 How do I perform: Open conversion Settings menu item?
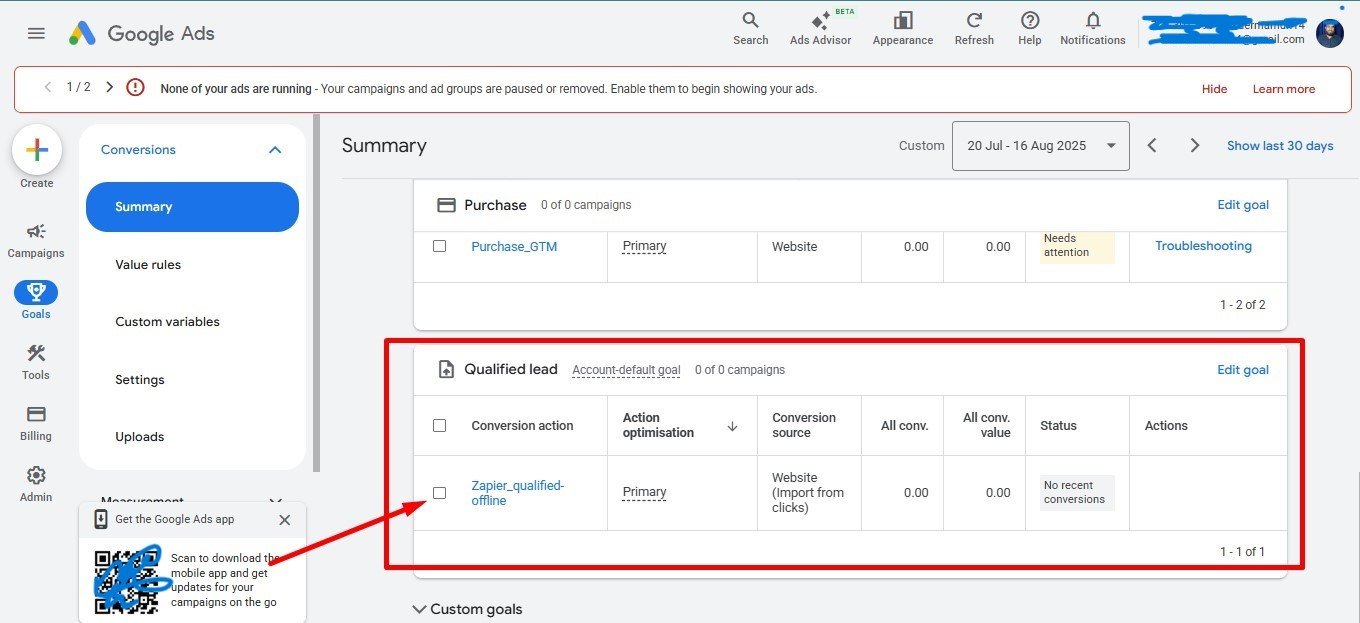pos(140,380)
